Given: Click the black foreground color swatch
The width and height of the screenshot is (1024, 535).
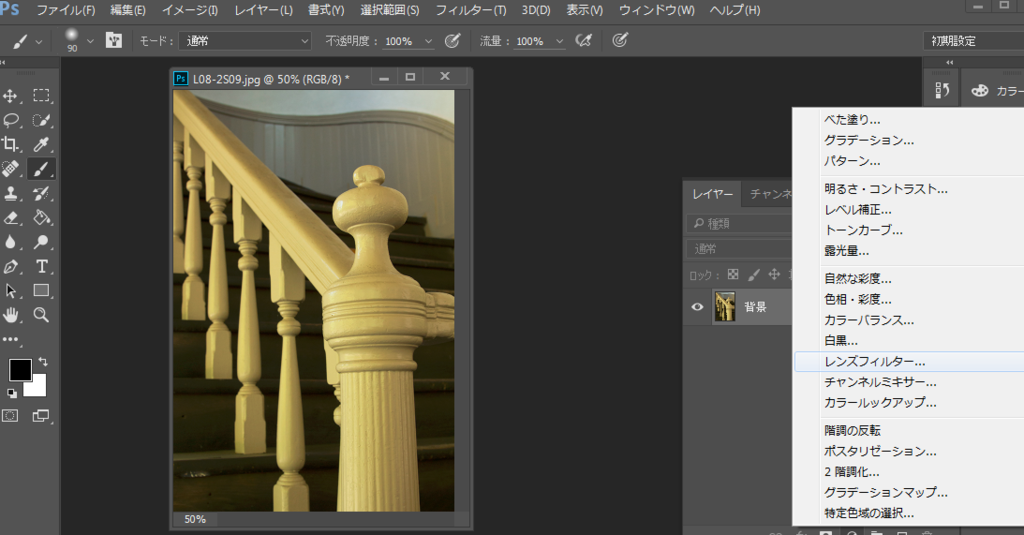Looking at the screenshot, I should coord(20,370).
